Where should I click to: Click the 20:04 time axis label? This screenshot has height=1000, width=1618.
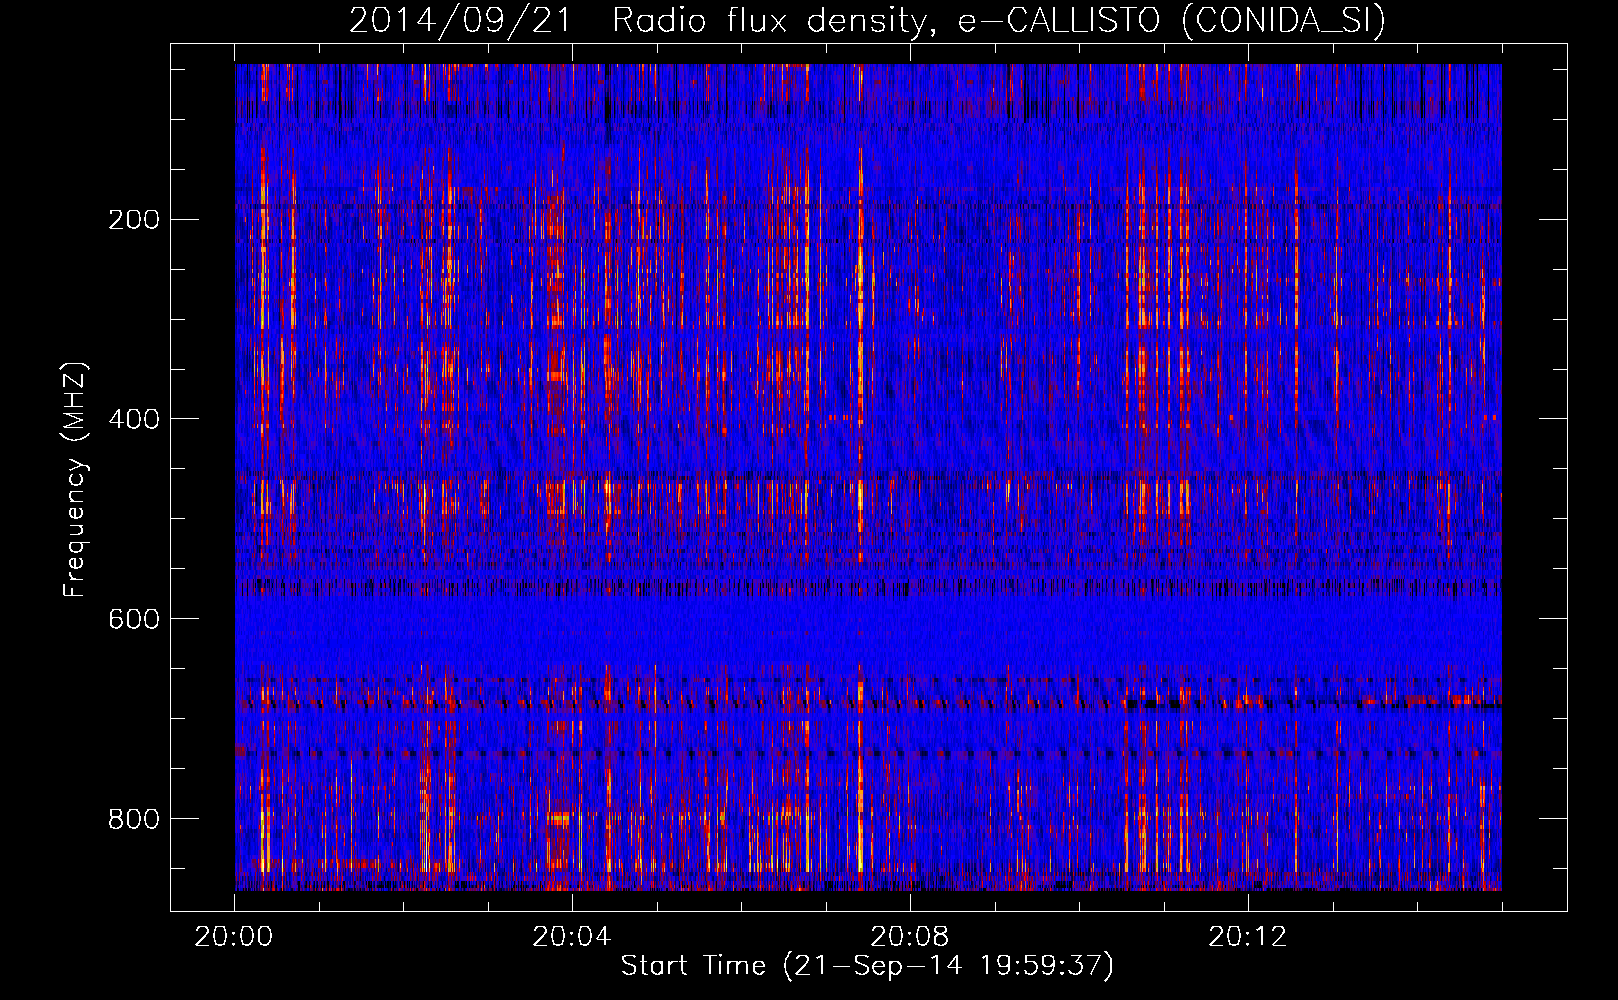(x=571, y=937)
